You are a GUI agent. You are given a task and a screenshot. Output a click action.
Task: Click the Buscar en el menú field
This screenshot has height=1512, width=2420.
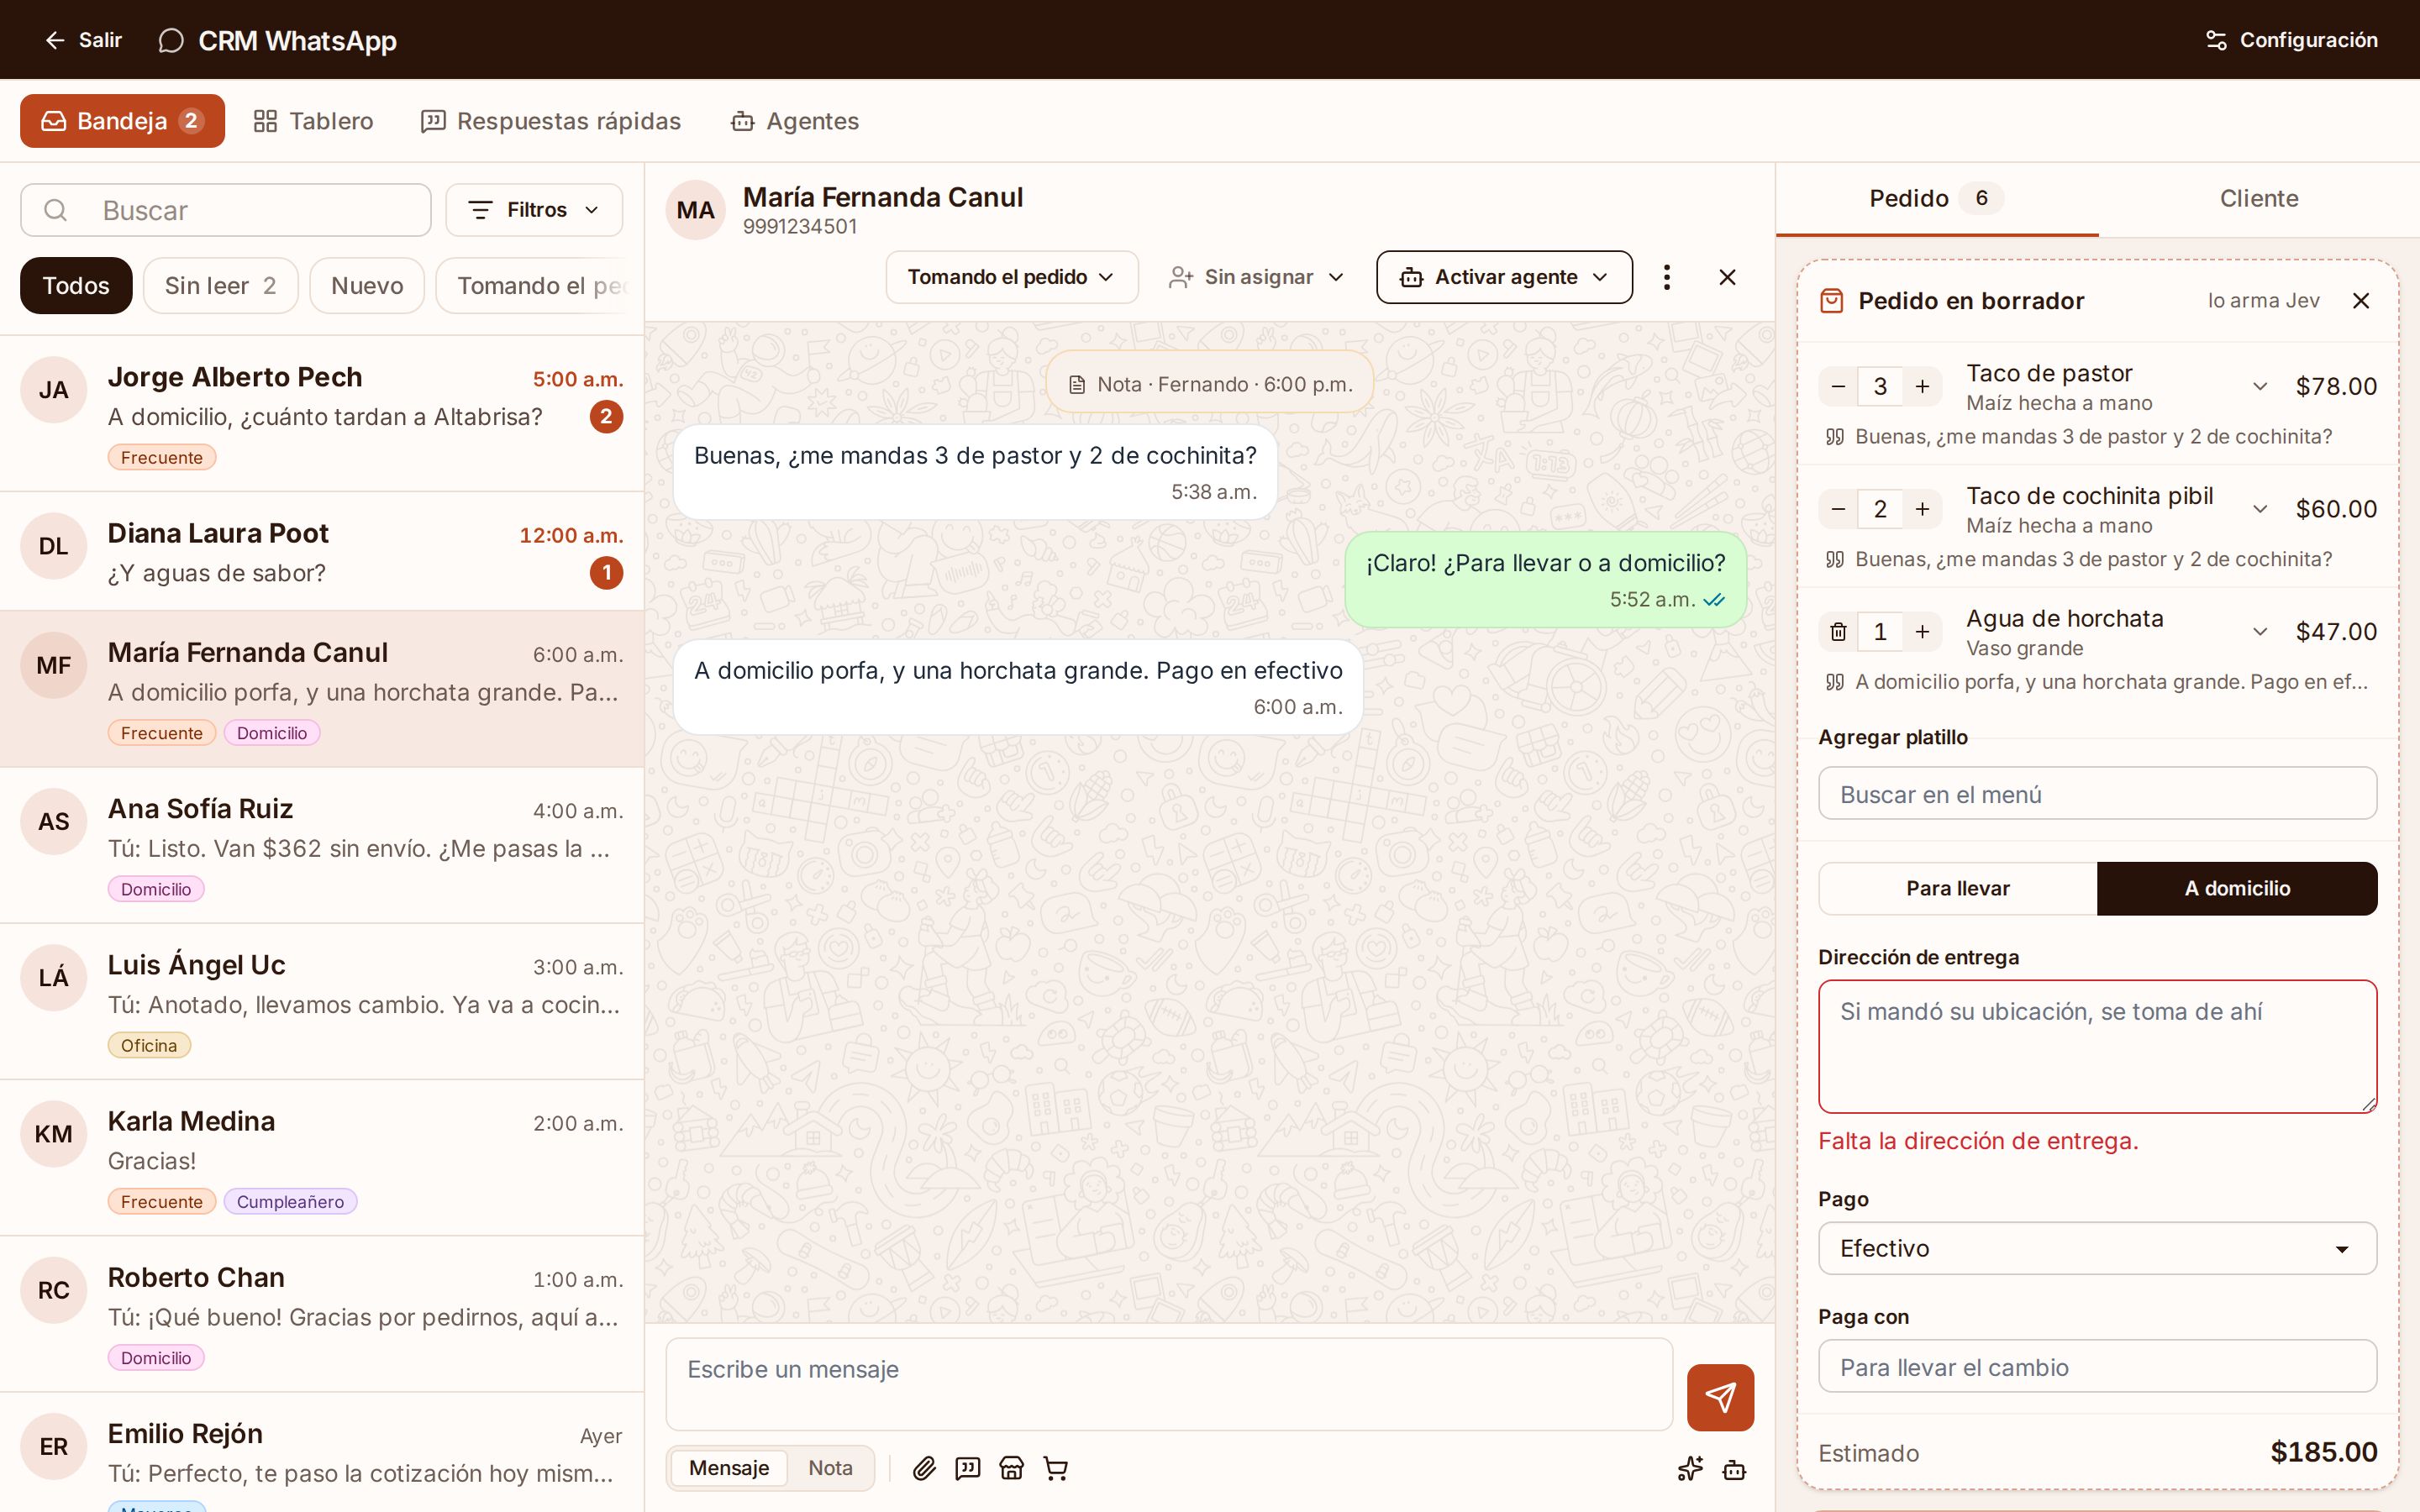point(2097,794)
